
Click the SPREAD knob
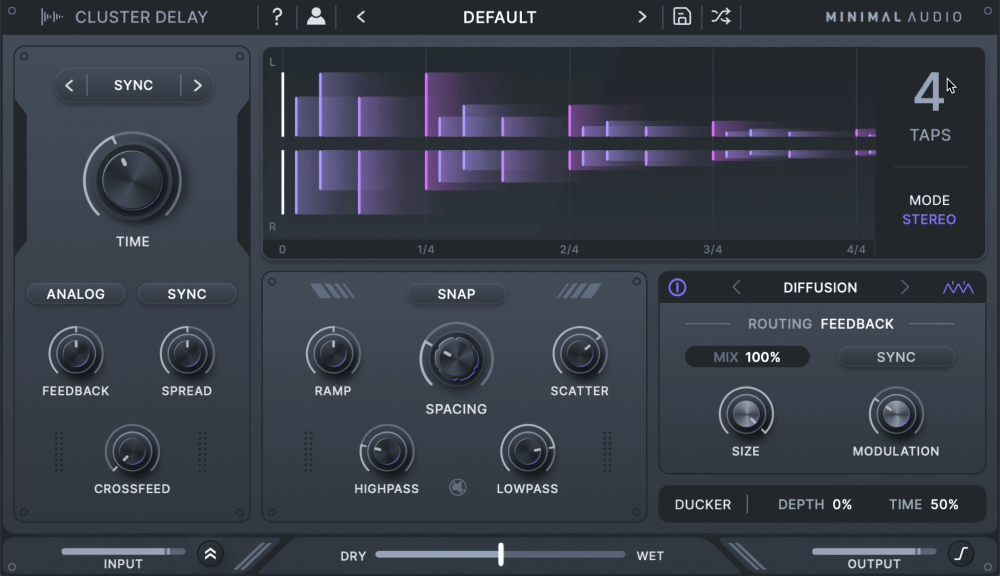pos(187,353)
